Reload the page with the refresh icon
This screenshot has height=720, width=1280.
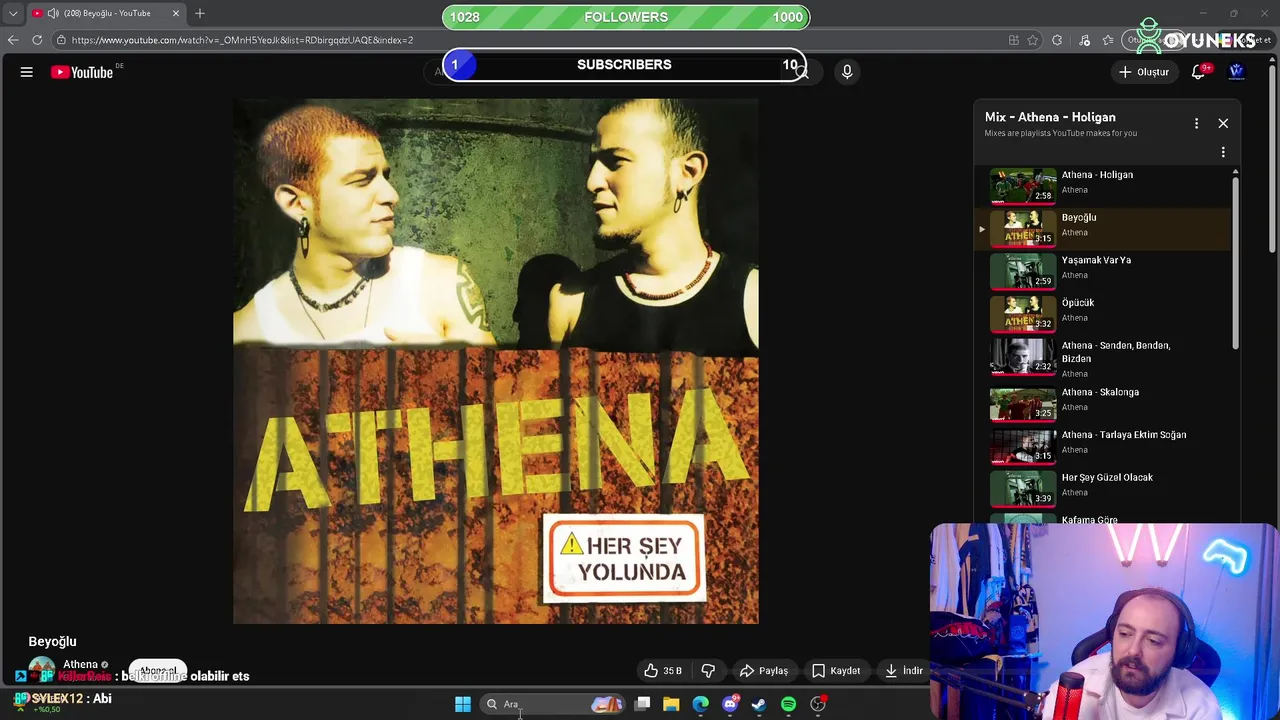coord(37,40)
